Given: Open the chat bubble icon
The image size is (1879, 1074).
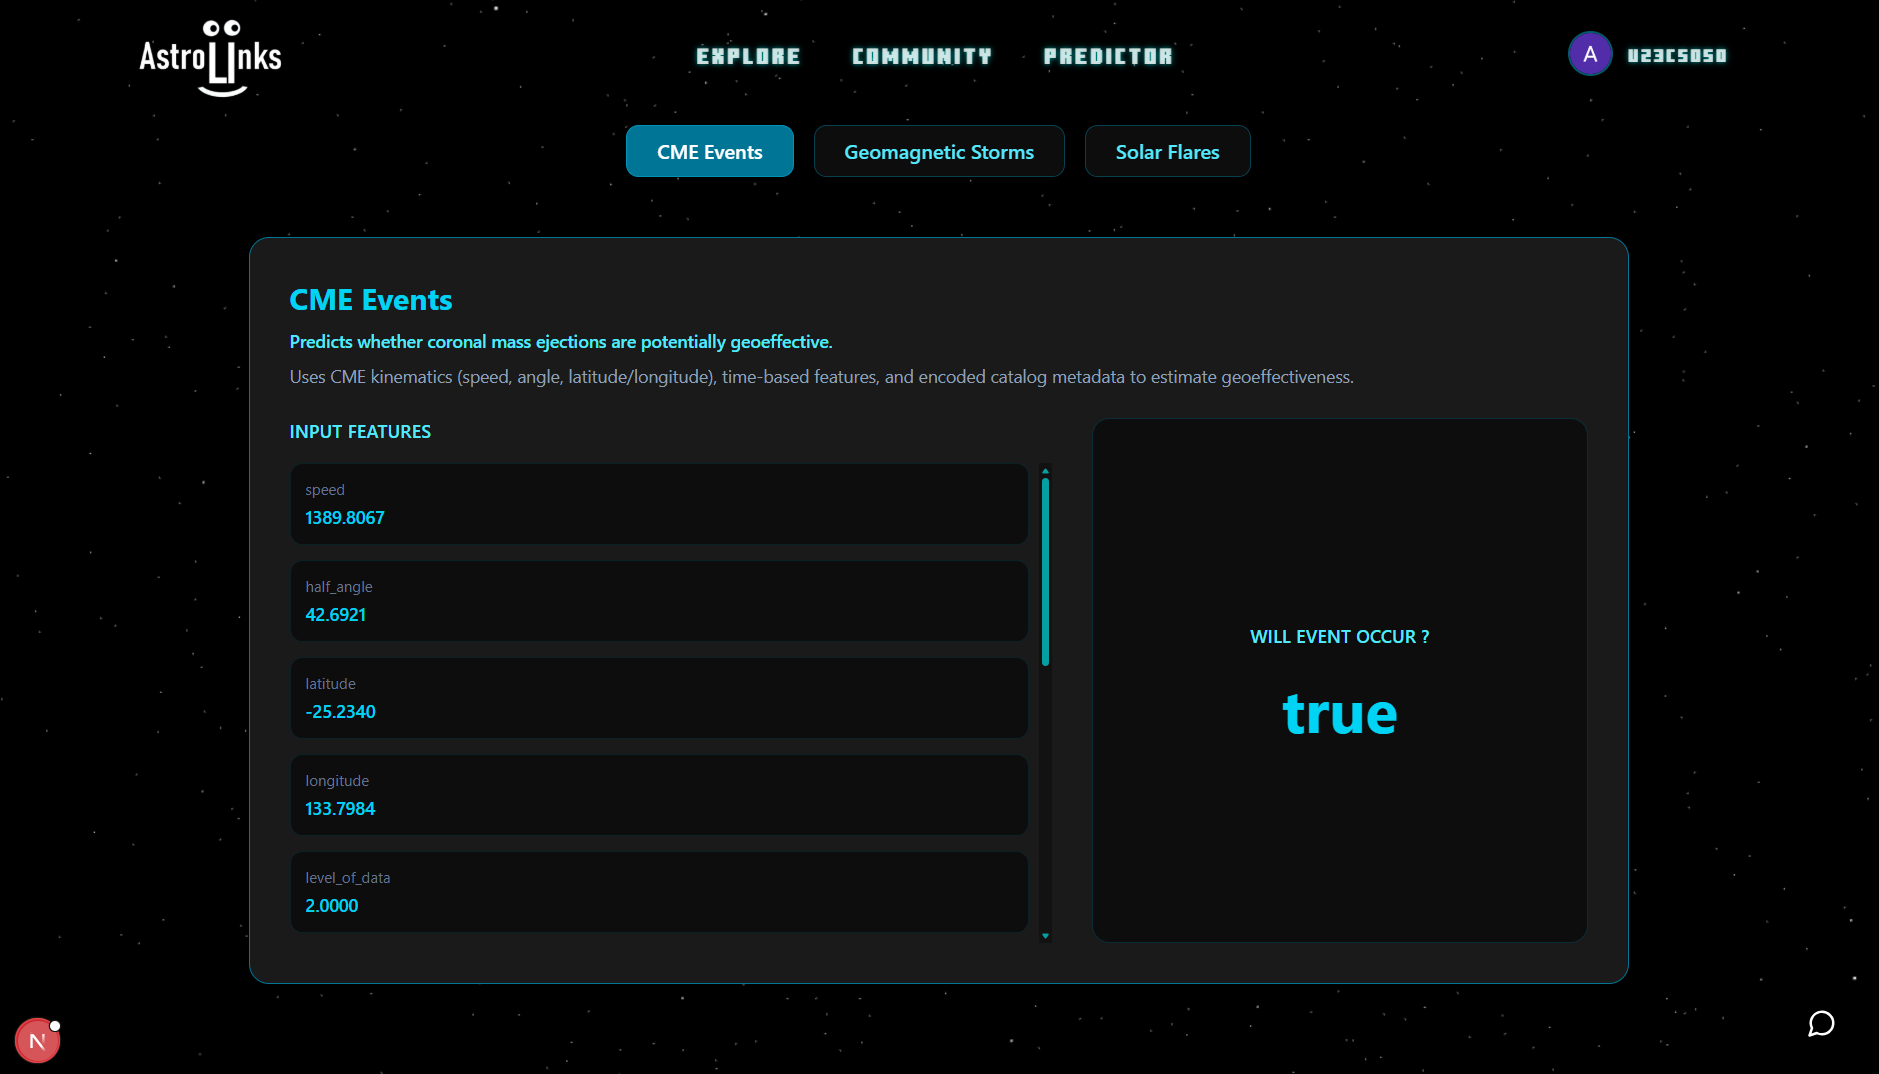Looking at the screenshot, I should (1821, 1024).
